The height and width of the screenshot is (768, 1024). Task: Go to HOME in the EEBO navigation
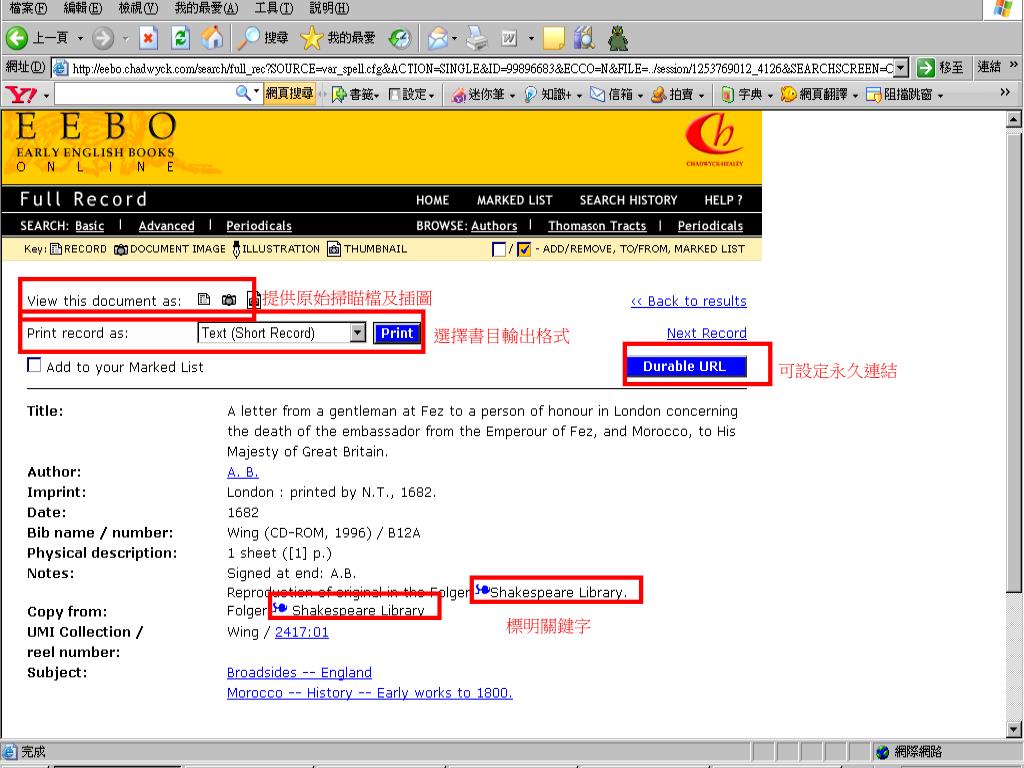[432, 200]
